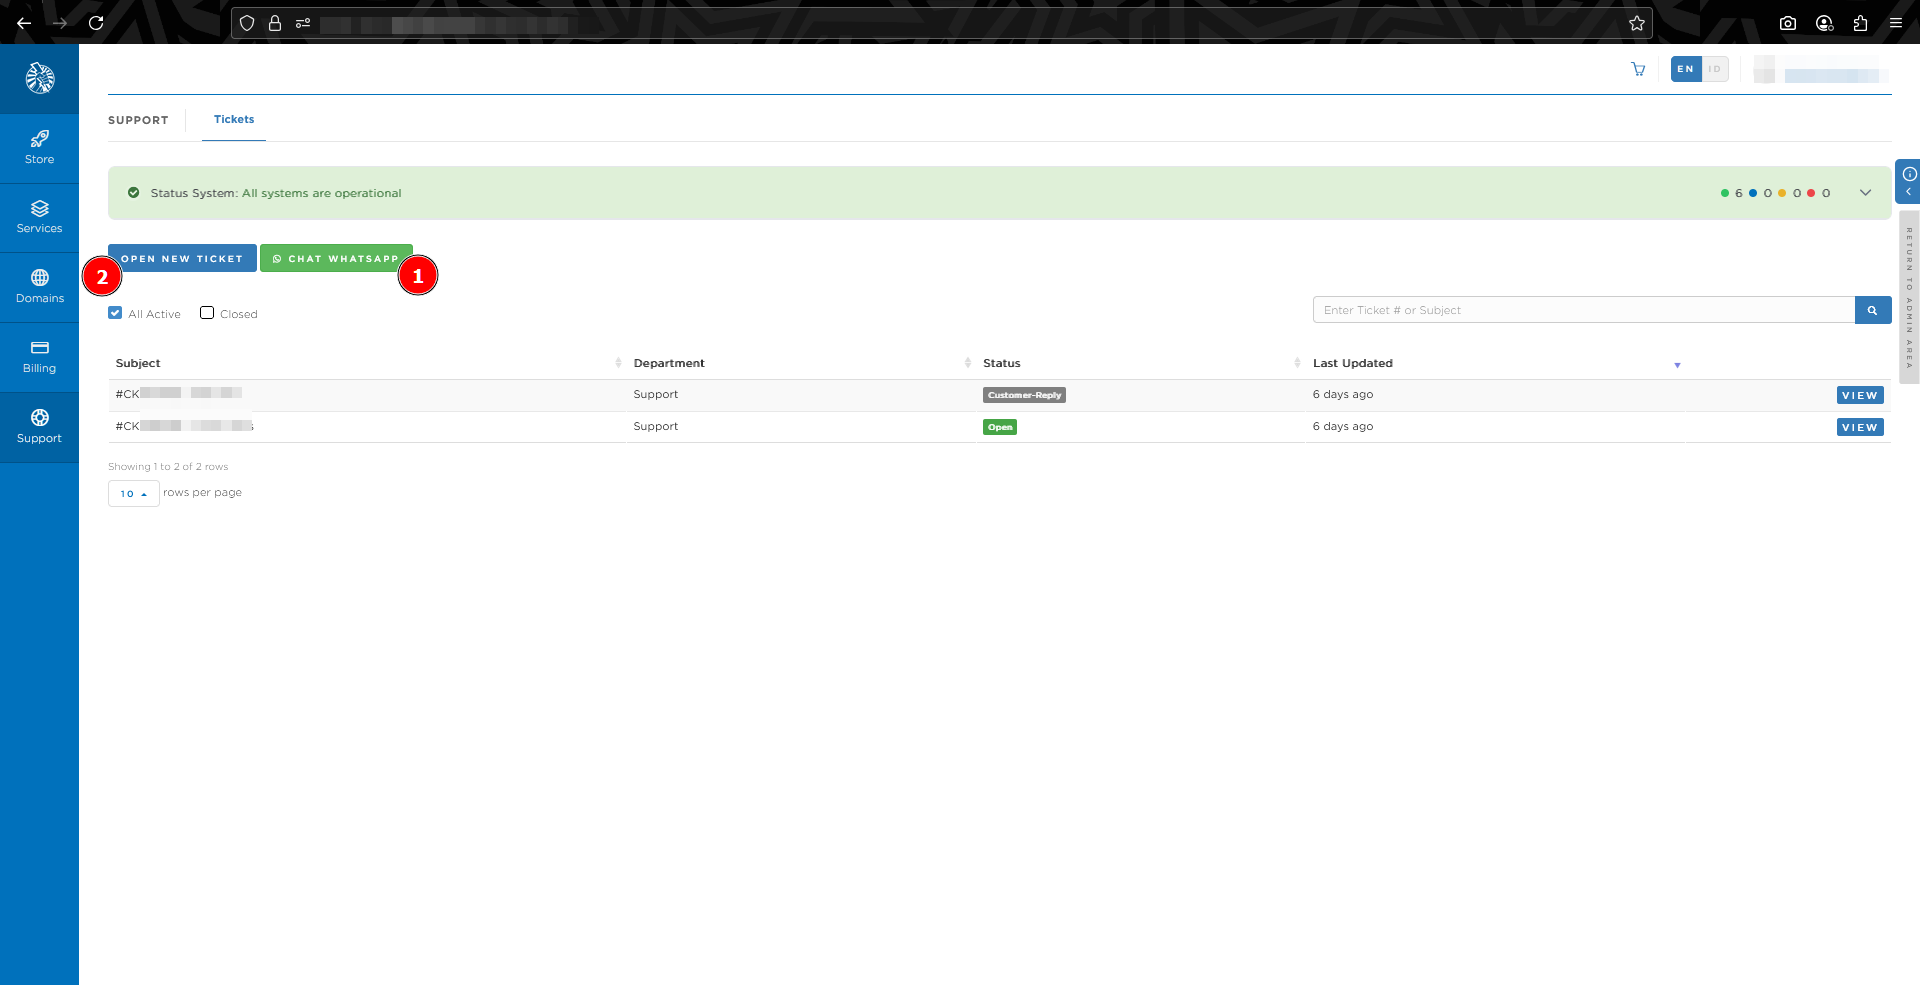Go to Services in the sidebar
1920x985 pixels.
click(x=39, y=217)
